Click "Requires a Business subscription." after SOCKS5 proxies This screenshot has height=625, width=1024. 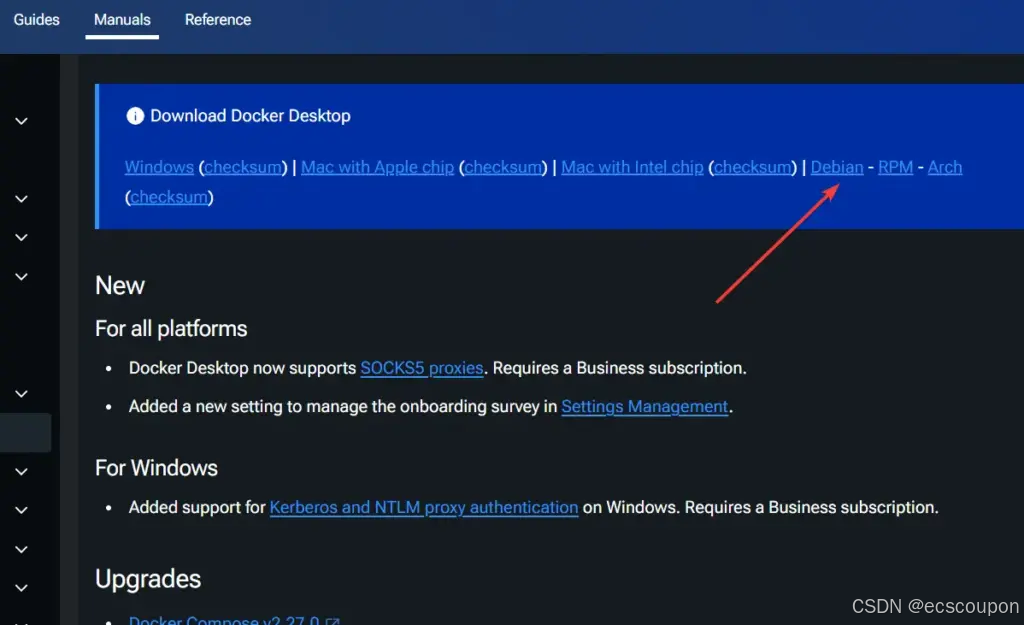619,368
